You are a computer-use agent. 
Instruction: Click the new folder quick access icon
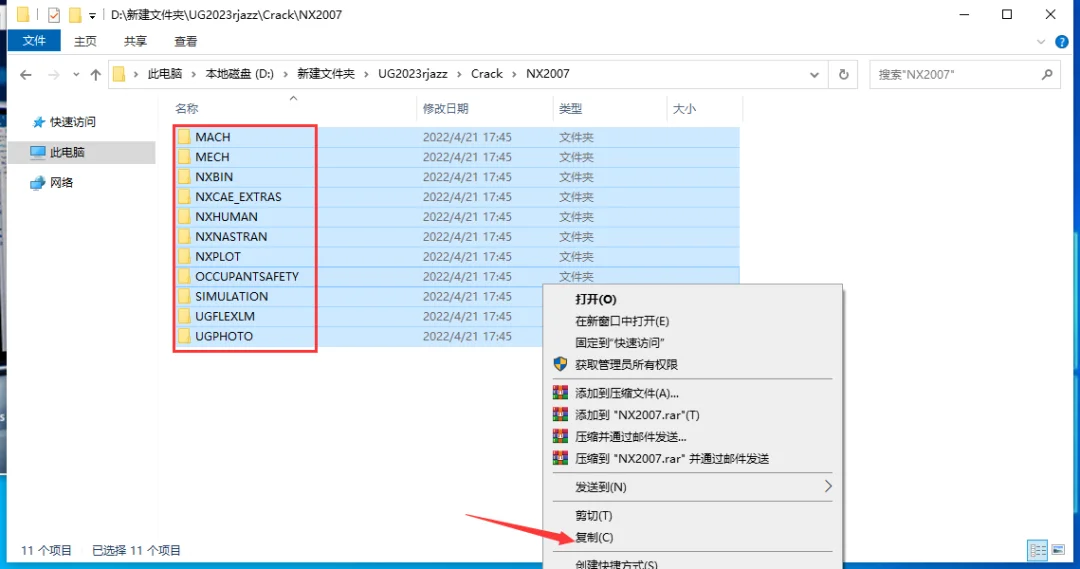coord(74,14)
